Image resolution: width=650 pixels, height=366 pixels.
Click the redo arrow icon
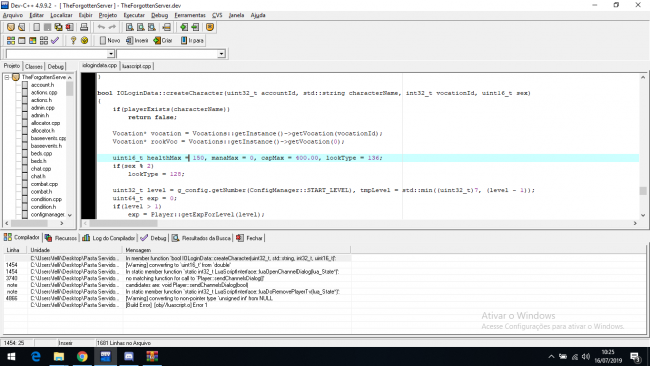click(112, 27)
